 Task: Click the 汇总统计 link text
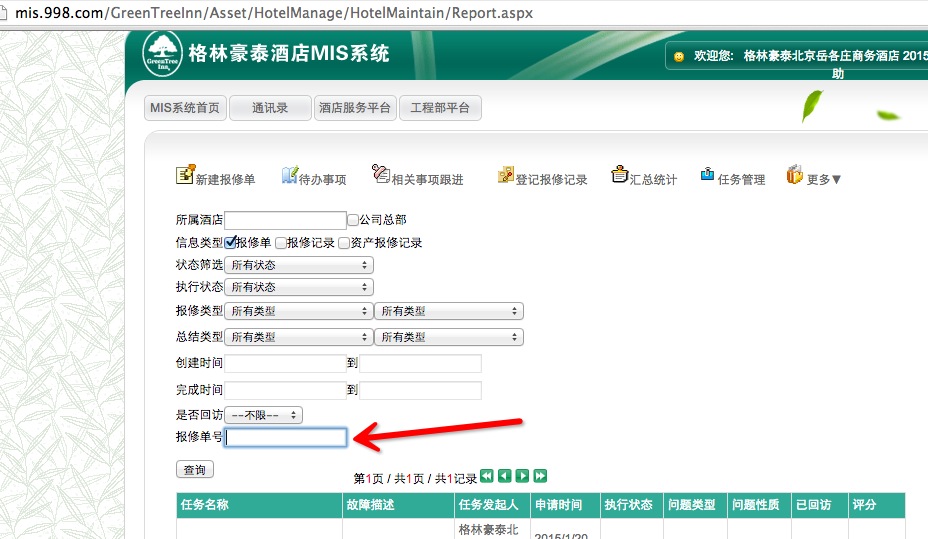pos(653,179)
